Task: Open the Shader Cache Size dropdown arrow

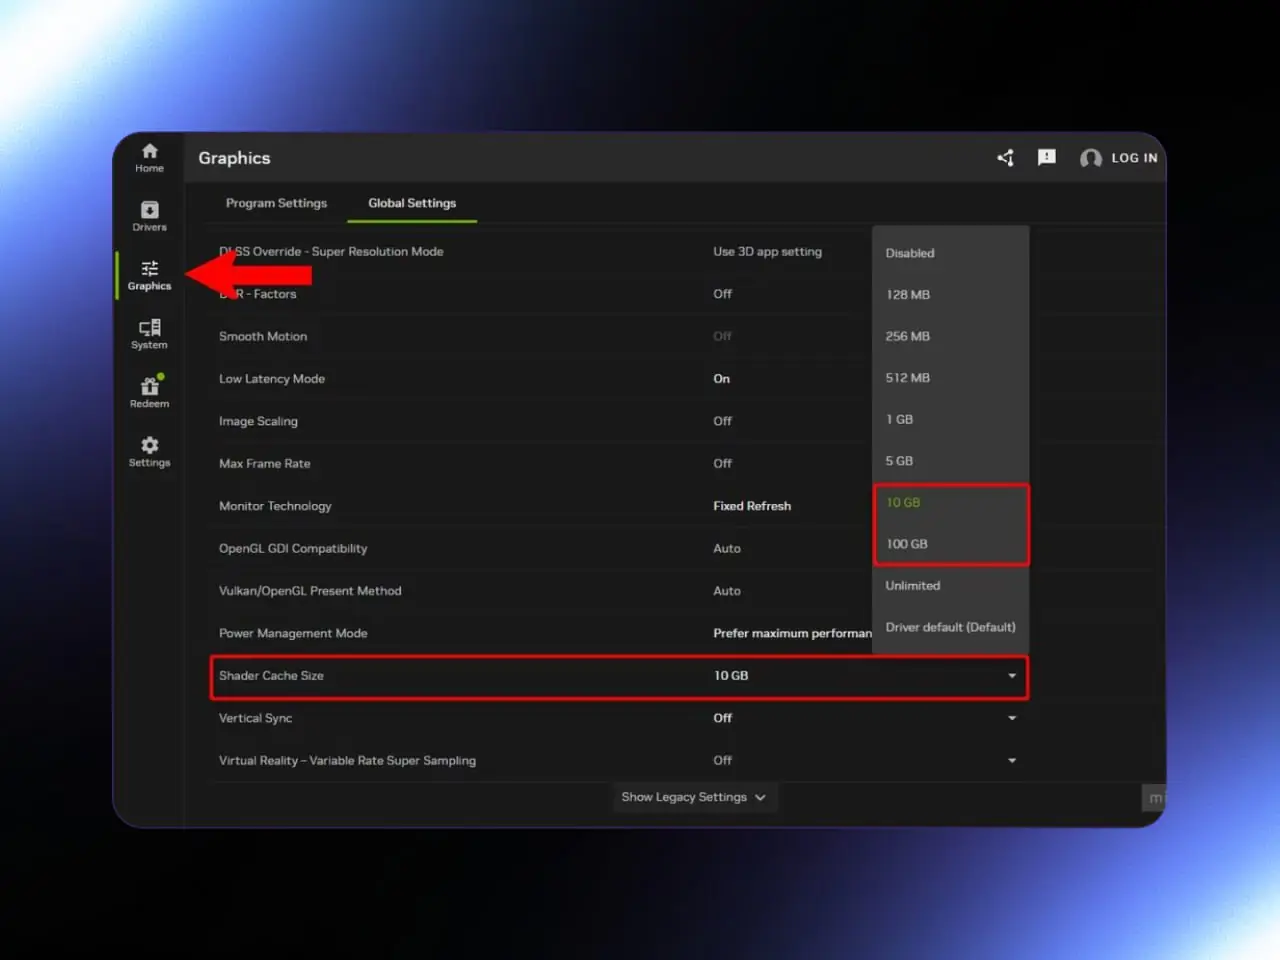Action: pyautogui.click(x=1012, y=676)
